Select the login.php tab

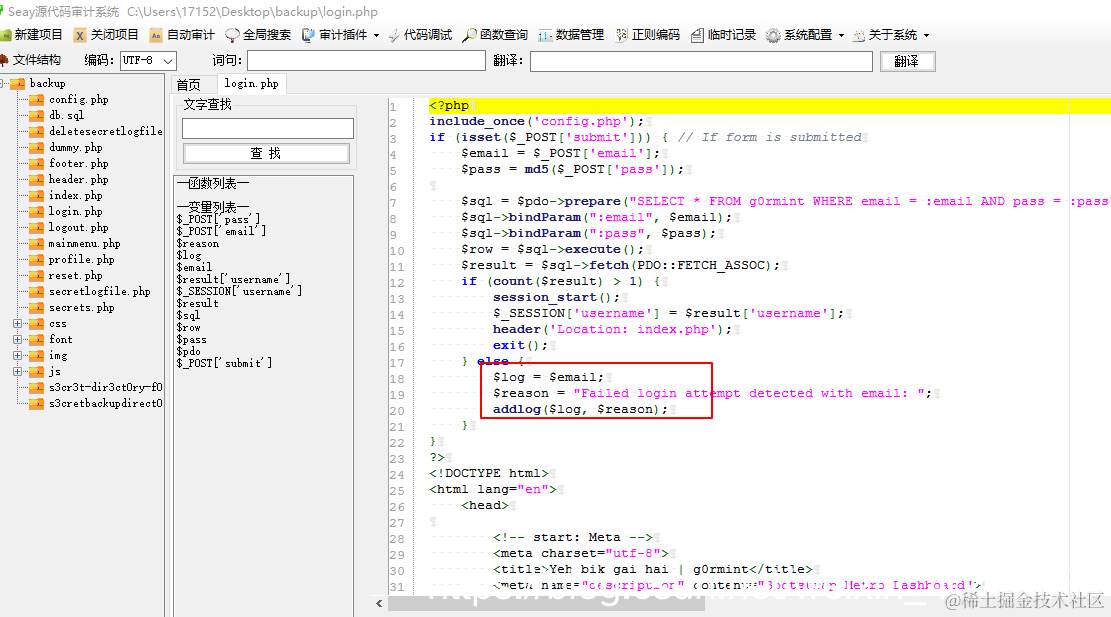coord(252,84)
